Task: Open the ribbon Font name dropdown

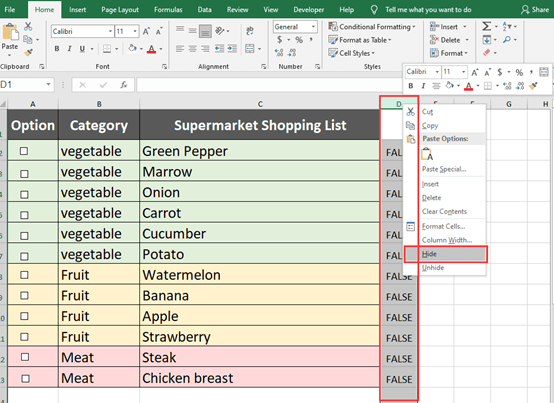Action: pyautogui.click(x=110, y=31)
